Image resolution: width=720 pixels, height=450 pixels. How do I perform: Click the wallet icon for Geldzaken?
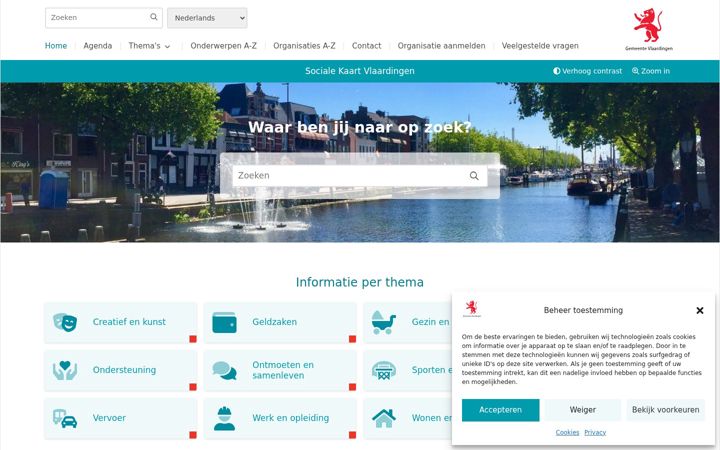225,322
